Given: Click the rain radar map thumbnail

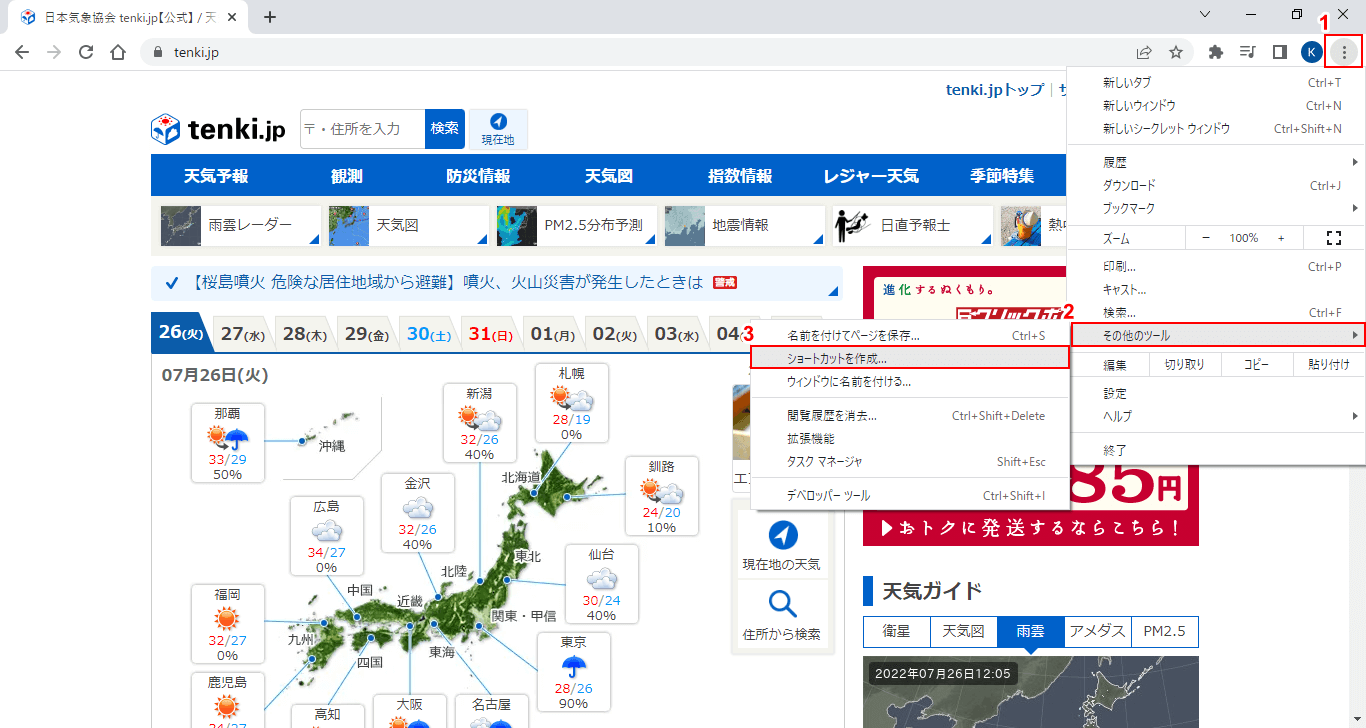Looking at the screenshot, I should [1030, 692].
